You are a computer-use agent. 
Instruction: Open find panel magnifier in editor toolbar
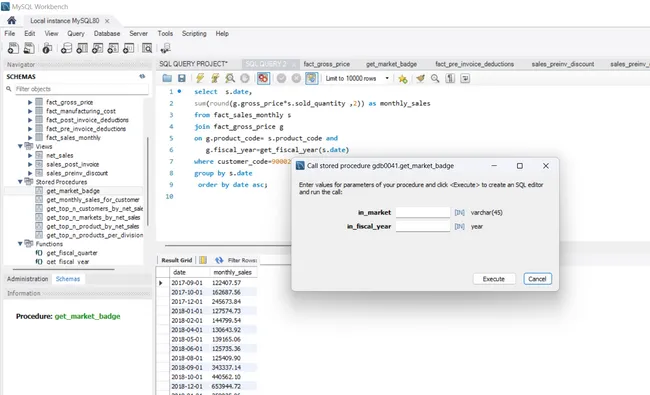(x=435, y=78)
